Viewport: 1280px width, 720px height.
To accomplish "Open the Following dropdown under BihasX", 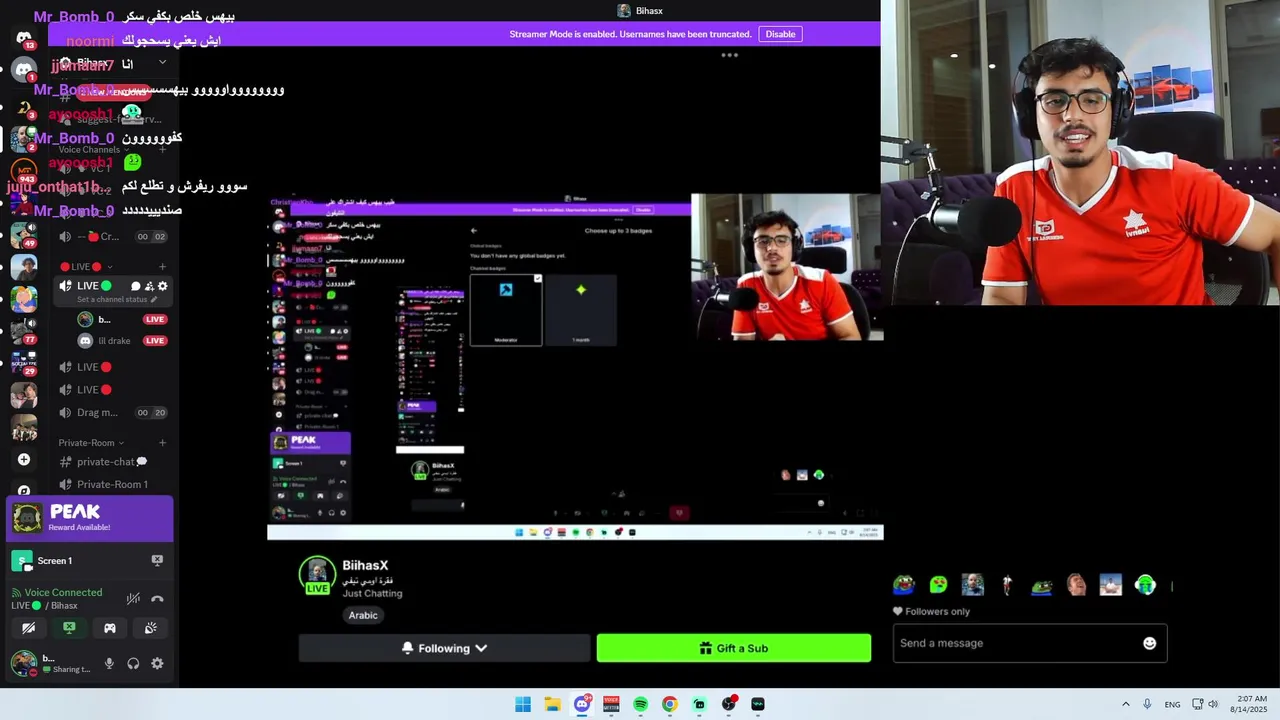I will pyautogui.click(x=444, y=648).
